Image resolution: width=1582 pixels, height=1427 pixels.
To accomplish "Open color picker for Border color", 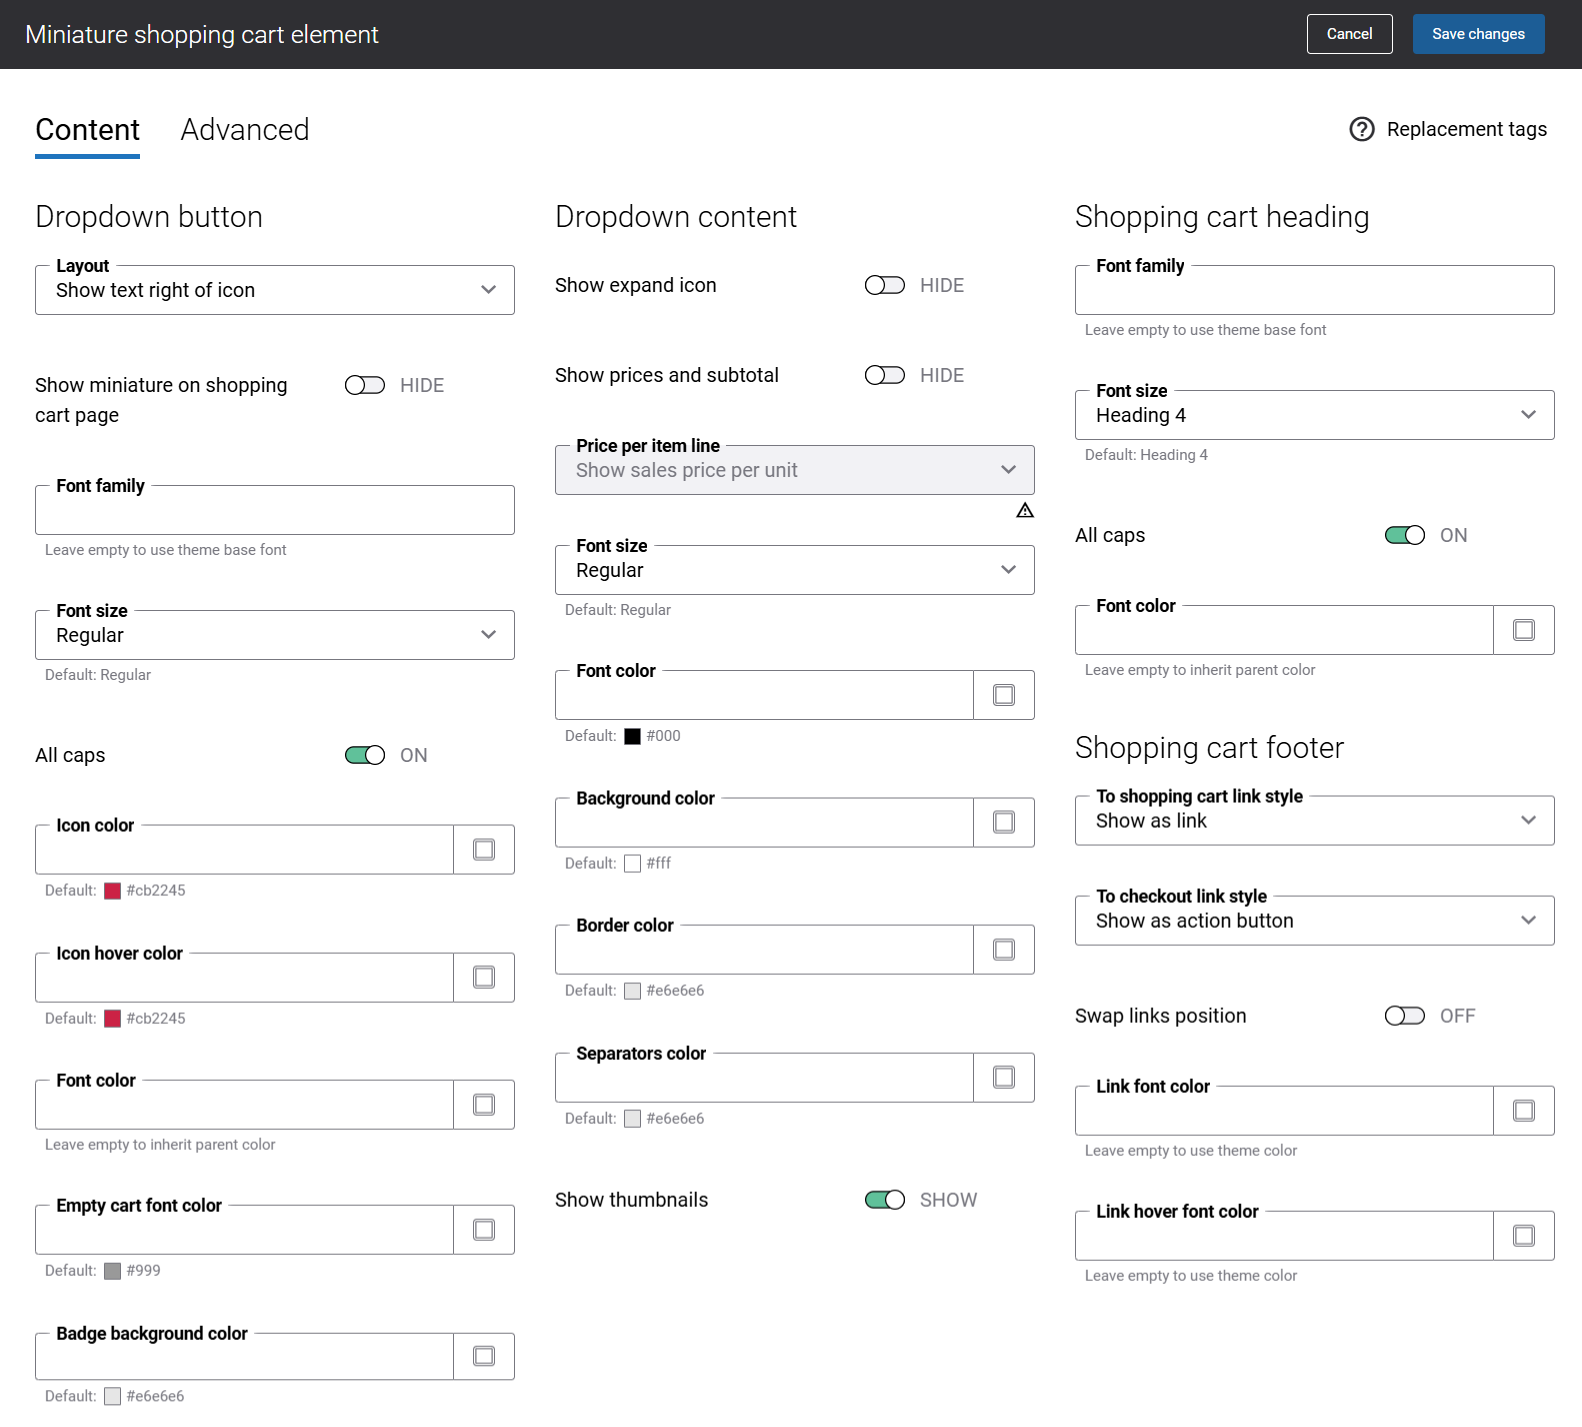I will 1004,950.
